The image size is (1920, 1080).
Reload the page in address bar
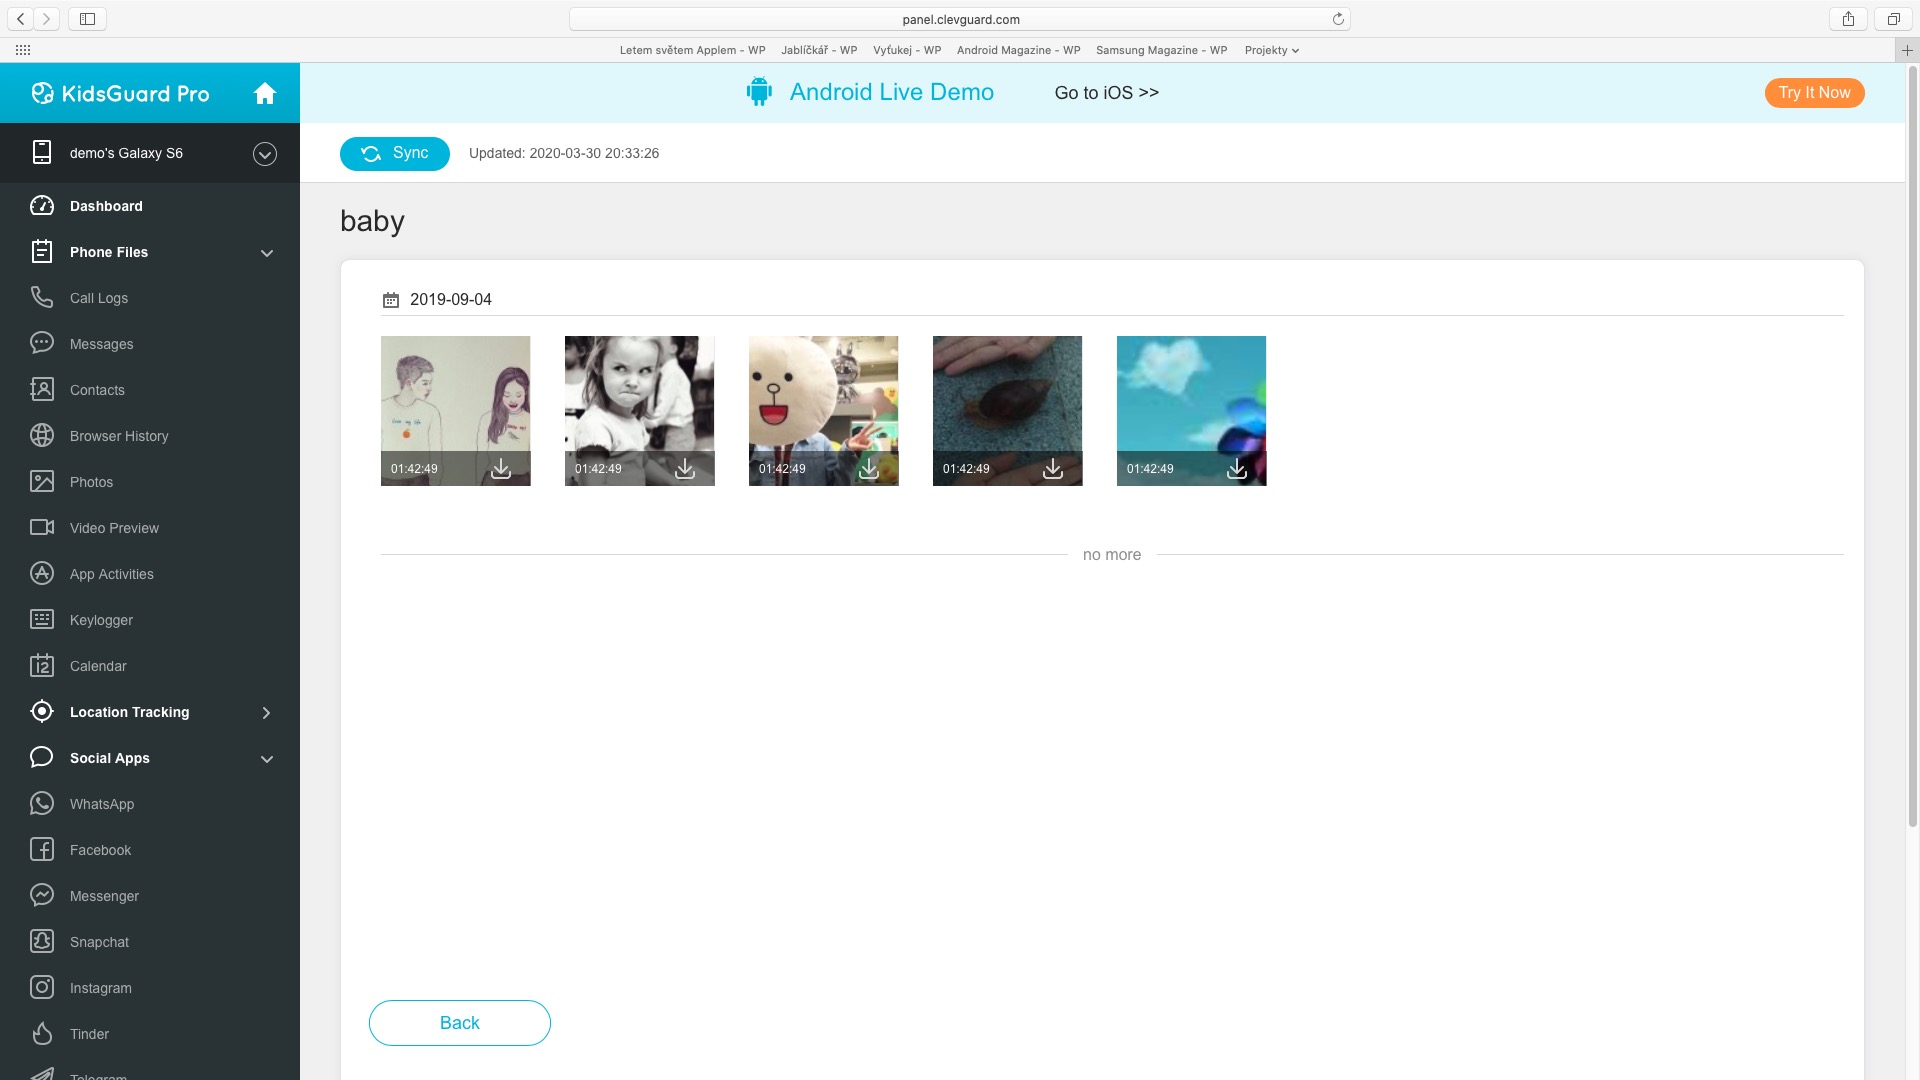(x=1338, y=19)
